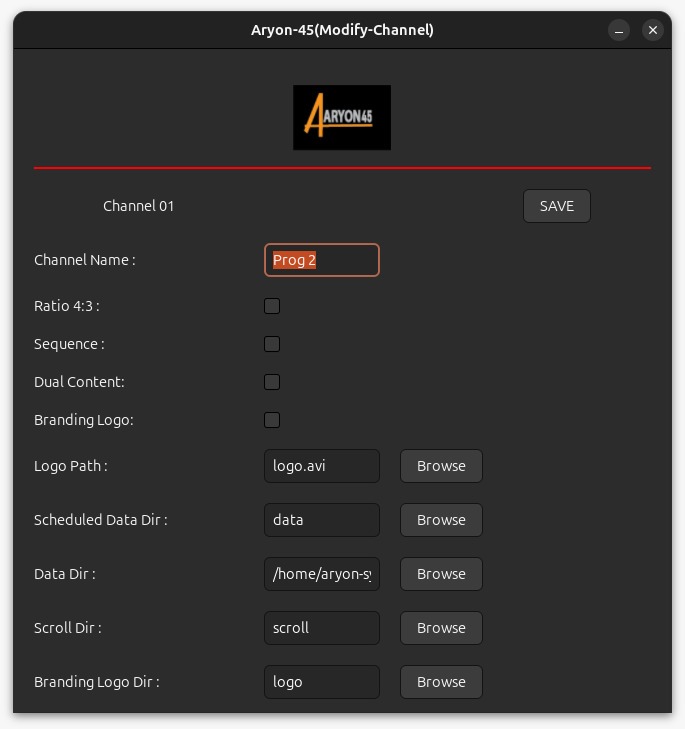Browse for the Scroll Dir folder

point(441,628)
